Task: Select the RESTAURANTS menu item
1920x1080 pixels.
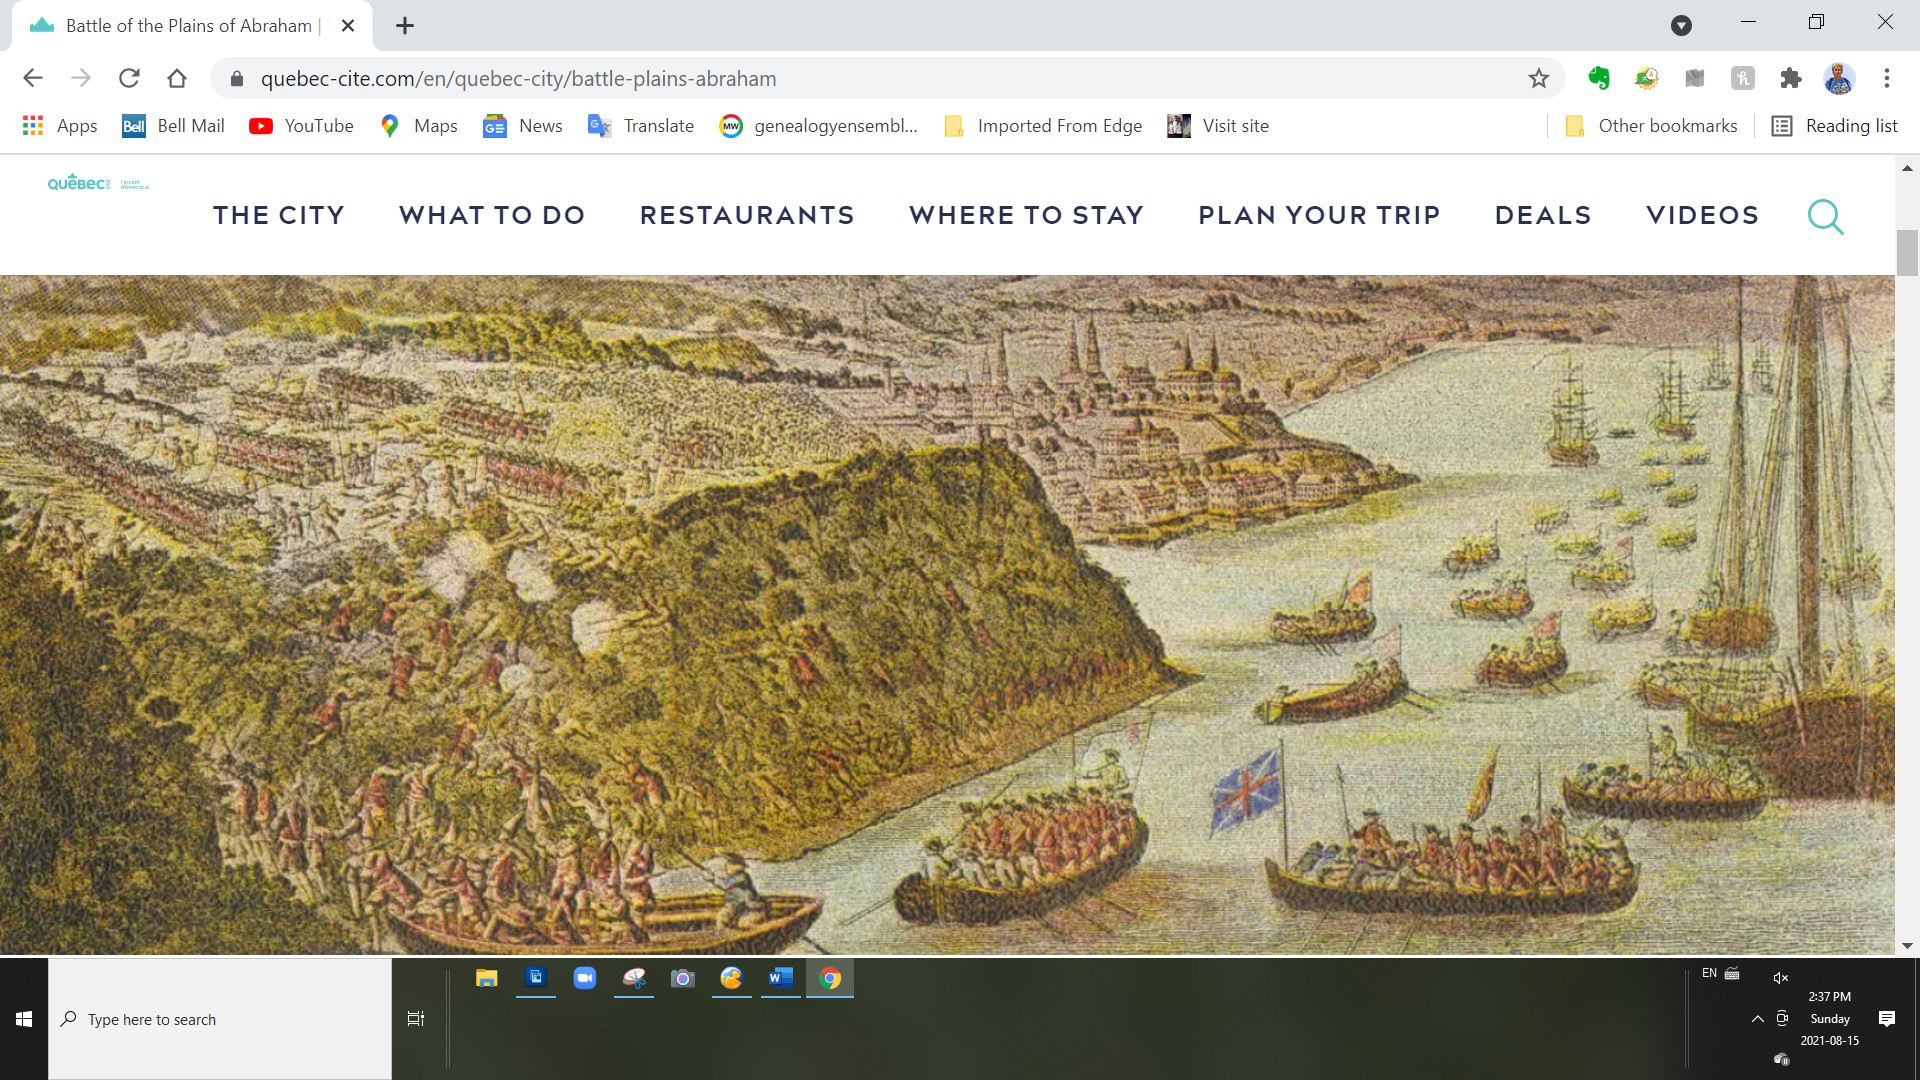Action: [747, 215]
